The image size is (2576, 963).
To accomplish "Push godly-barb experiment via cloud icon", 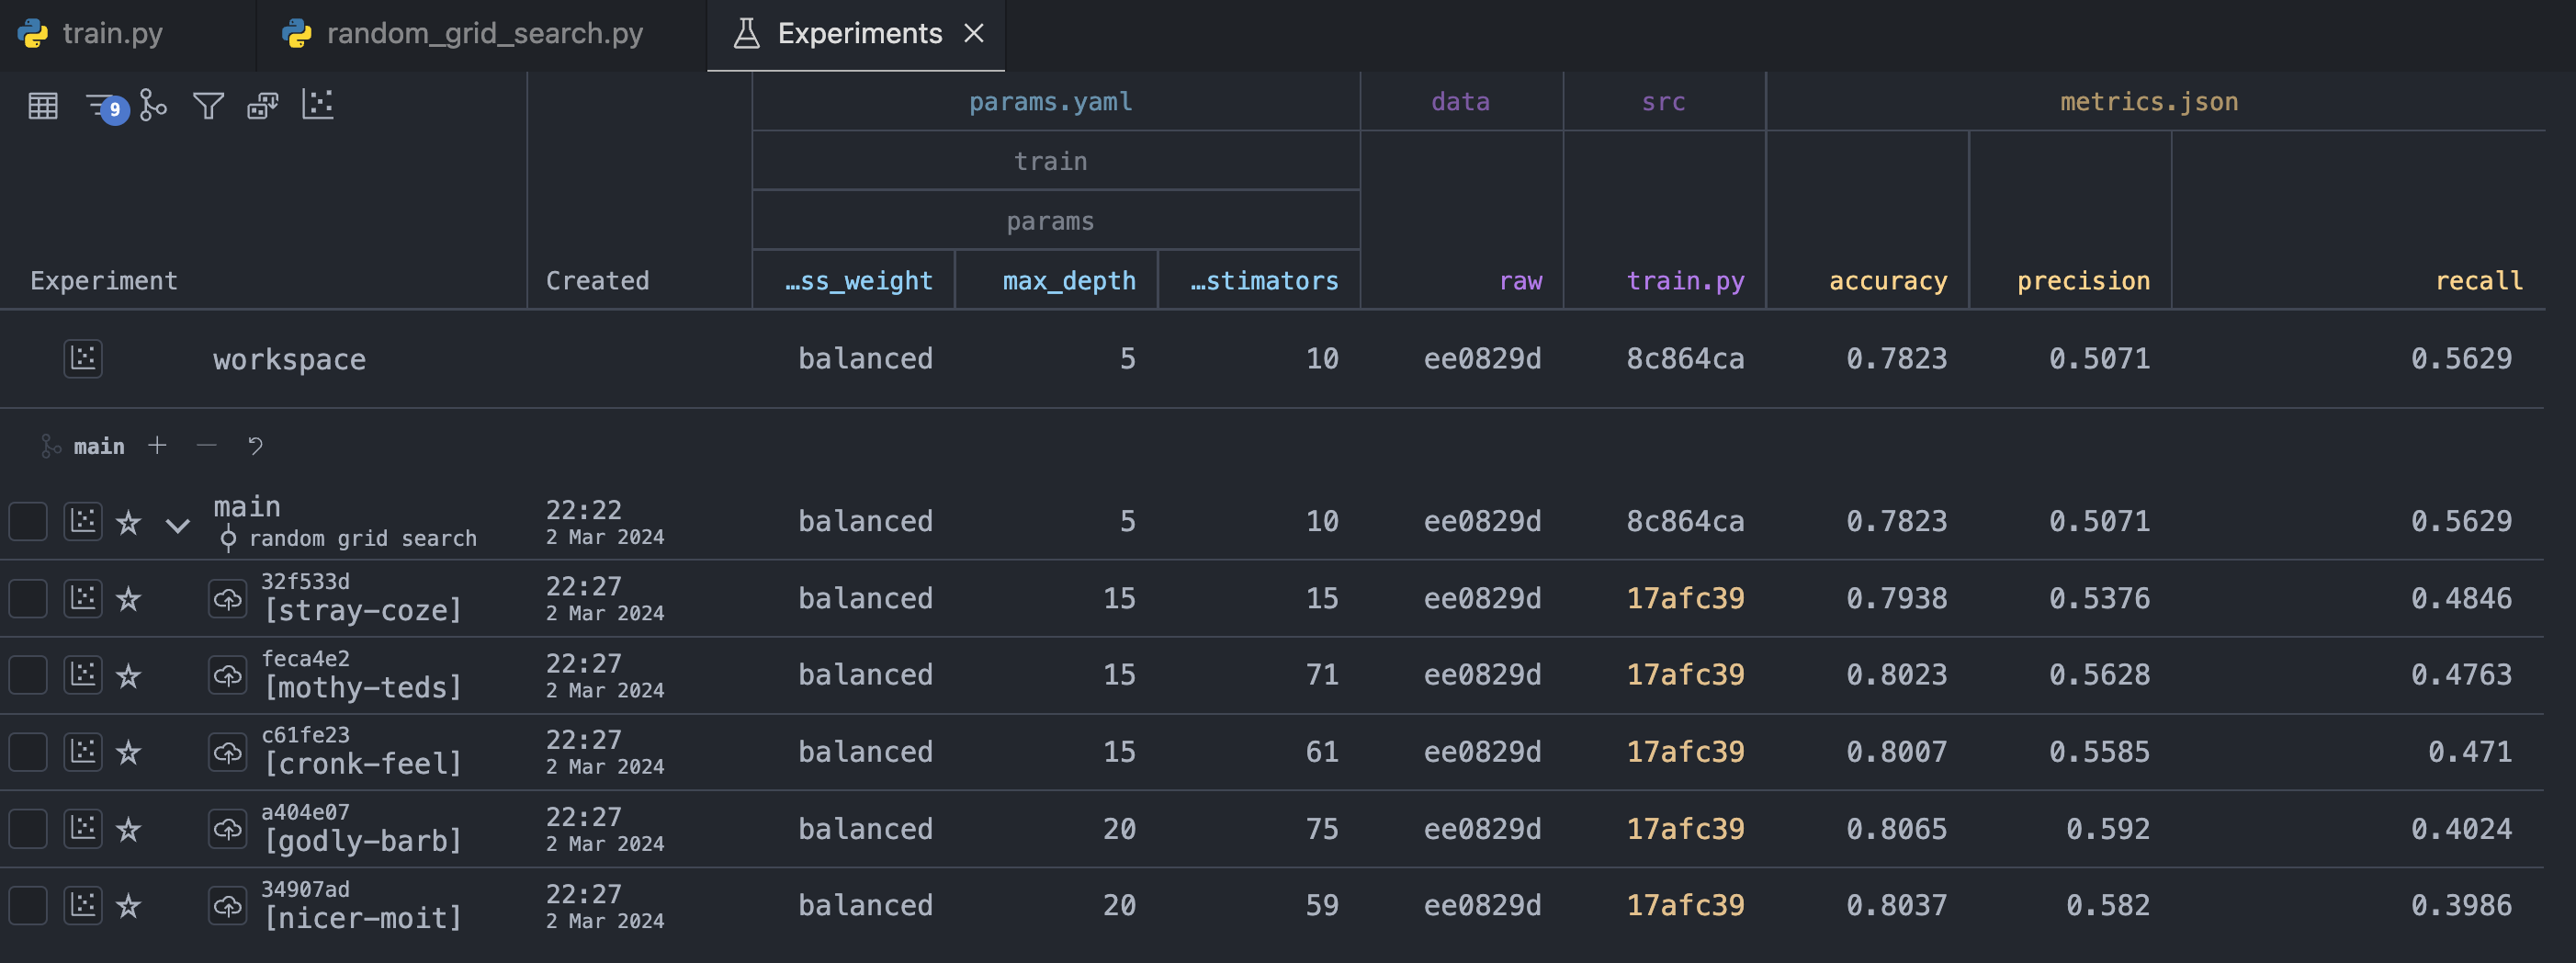I will coord(227,829).
